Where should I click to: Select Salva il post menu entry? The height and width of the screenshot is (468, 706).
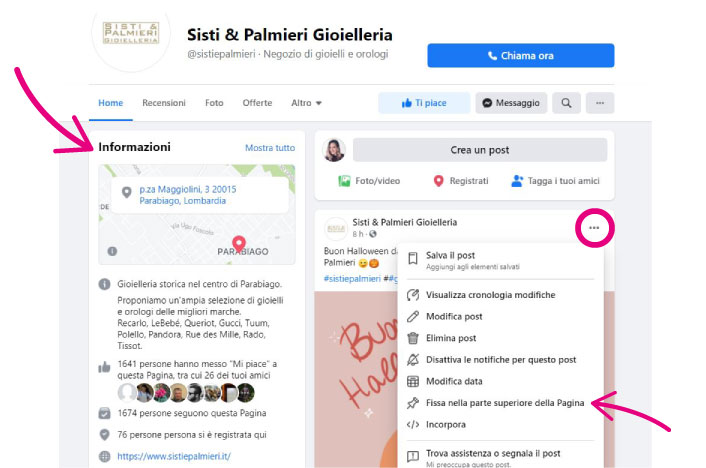coord(500,260)
